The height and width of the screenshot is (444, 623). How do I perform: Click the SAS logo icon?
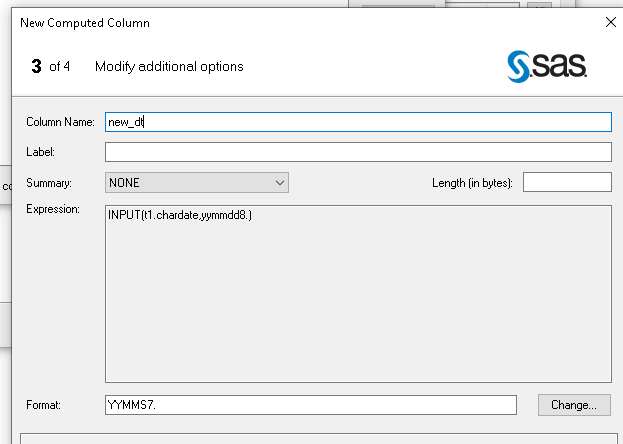[546, 66]
